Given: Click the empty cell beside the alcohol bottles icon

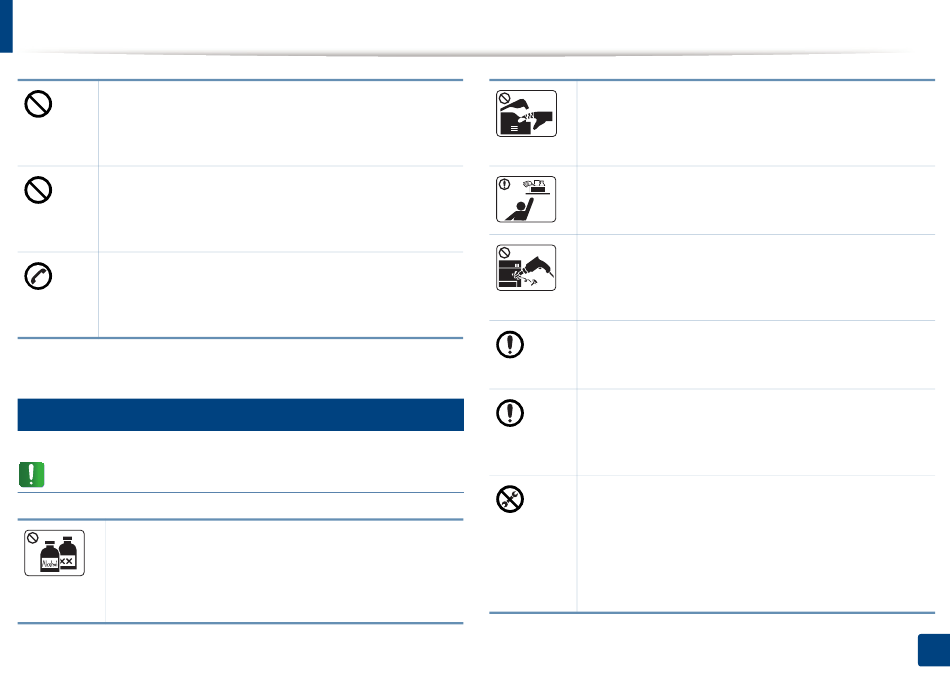Looking at the screenshot, I should click(x=285, y=571).
